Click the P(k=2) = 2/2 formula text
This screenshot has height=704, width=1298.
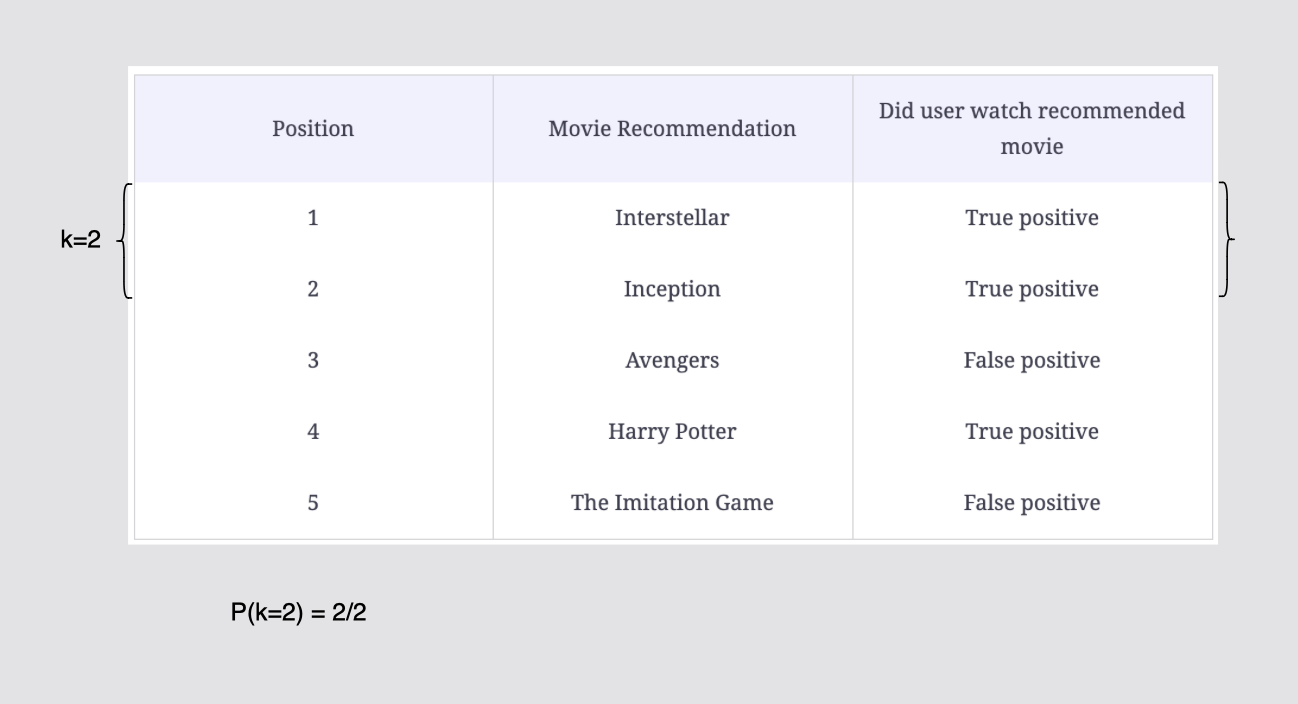tap(299, 613)
